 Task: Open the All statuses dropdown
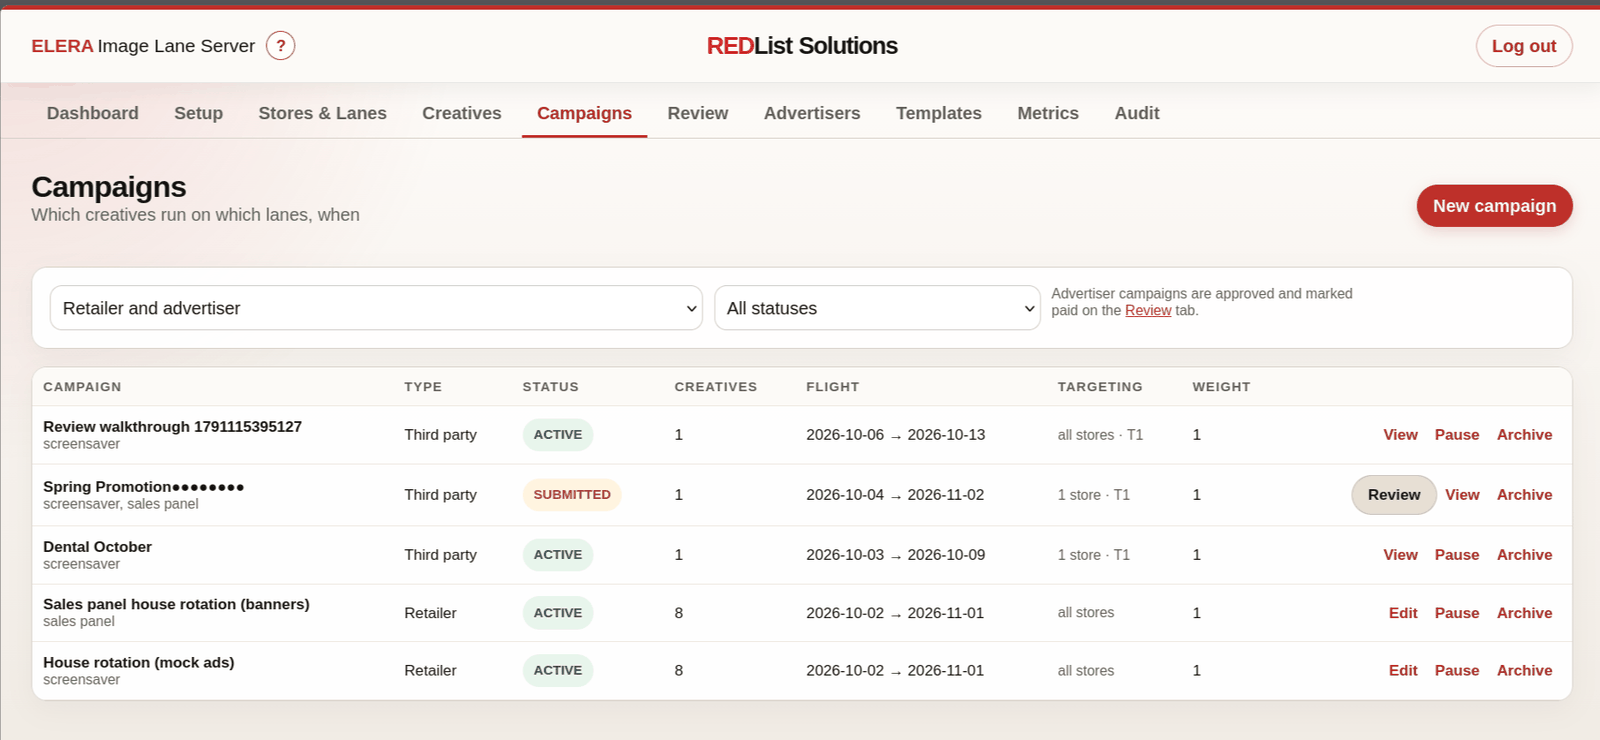pos(877,308)
